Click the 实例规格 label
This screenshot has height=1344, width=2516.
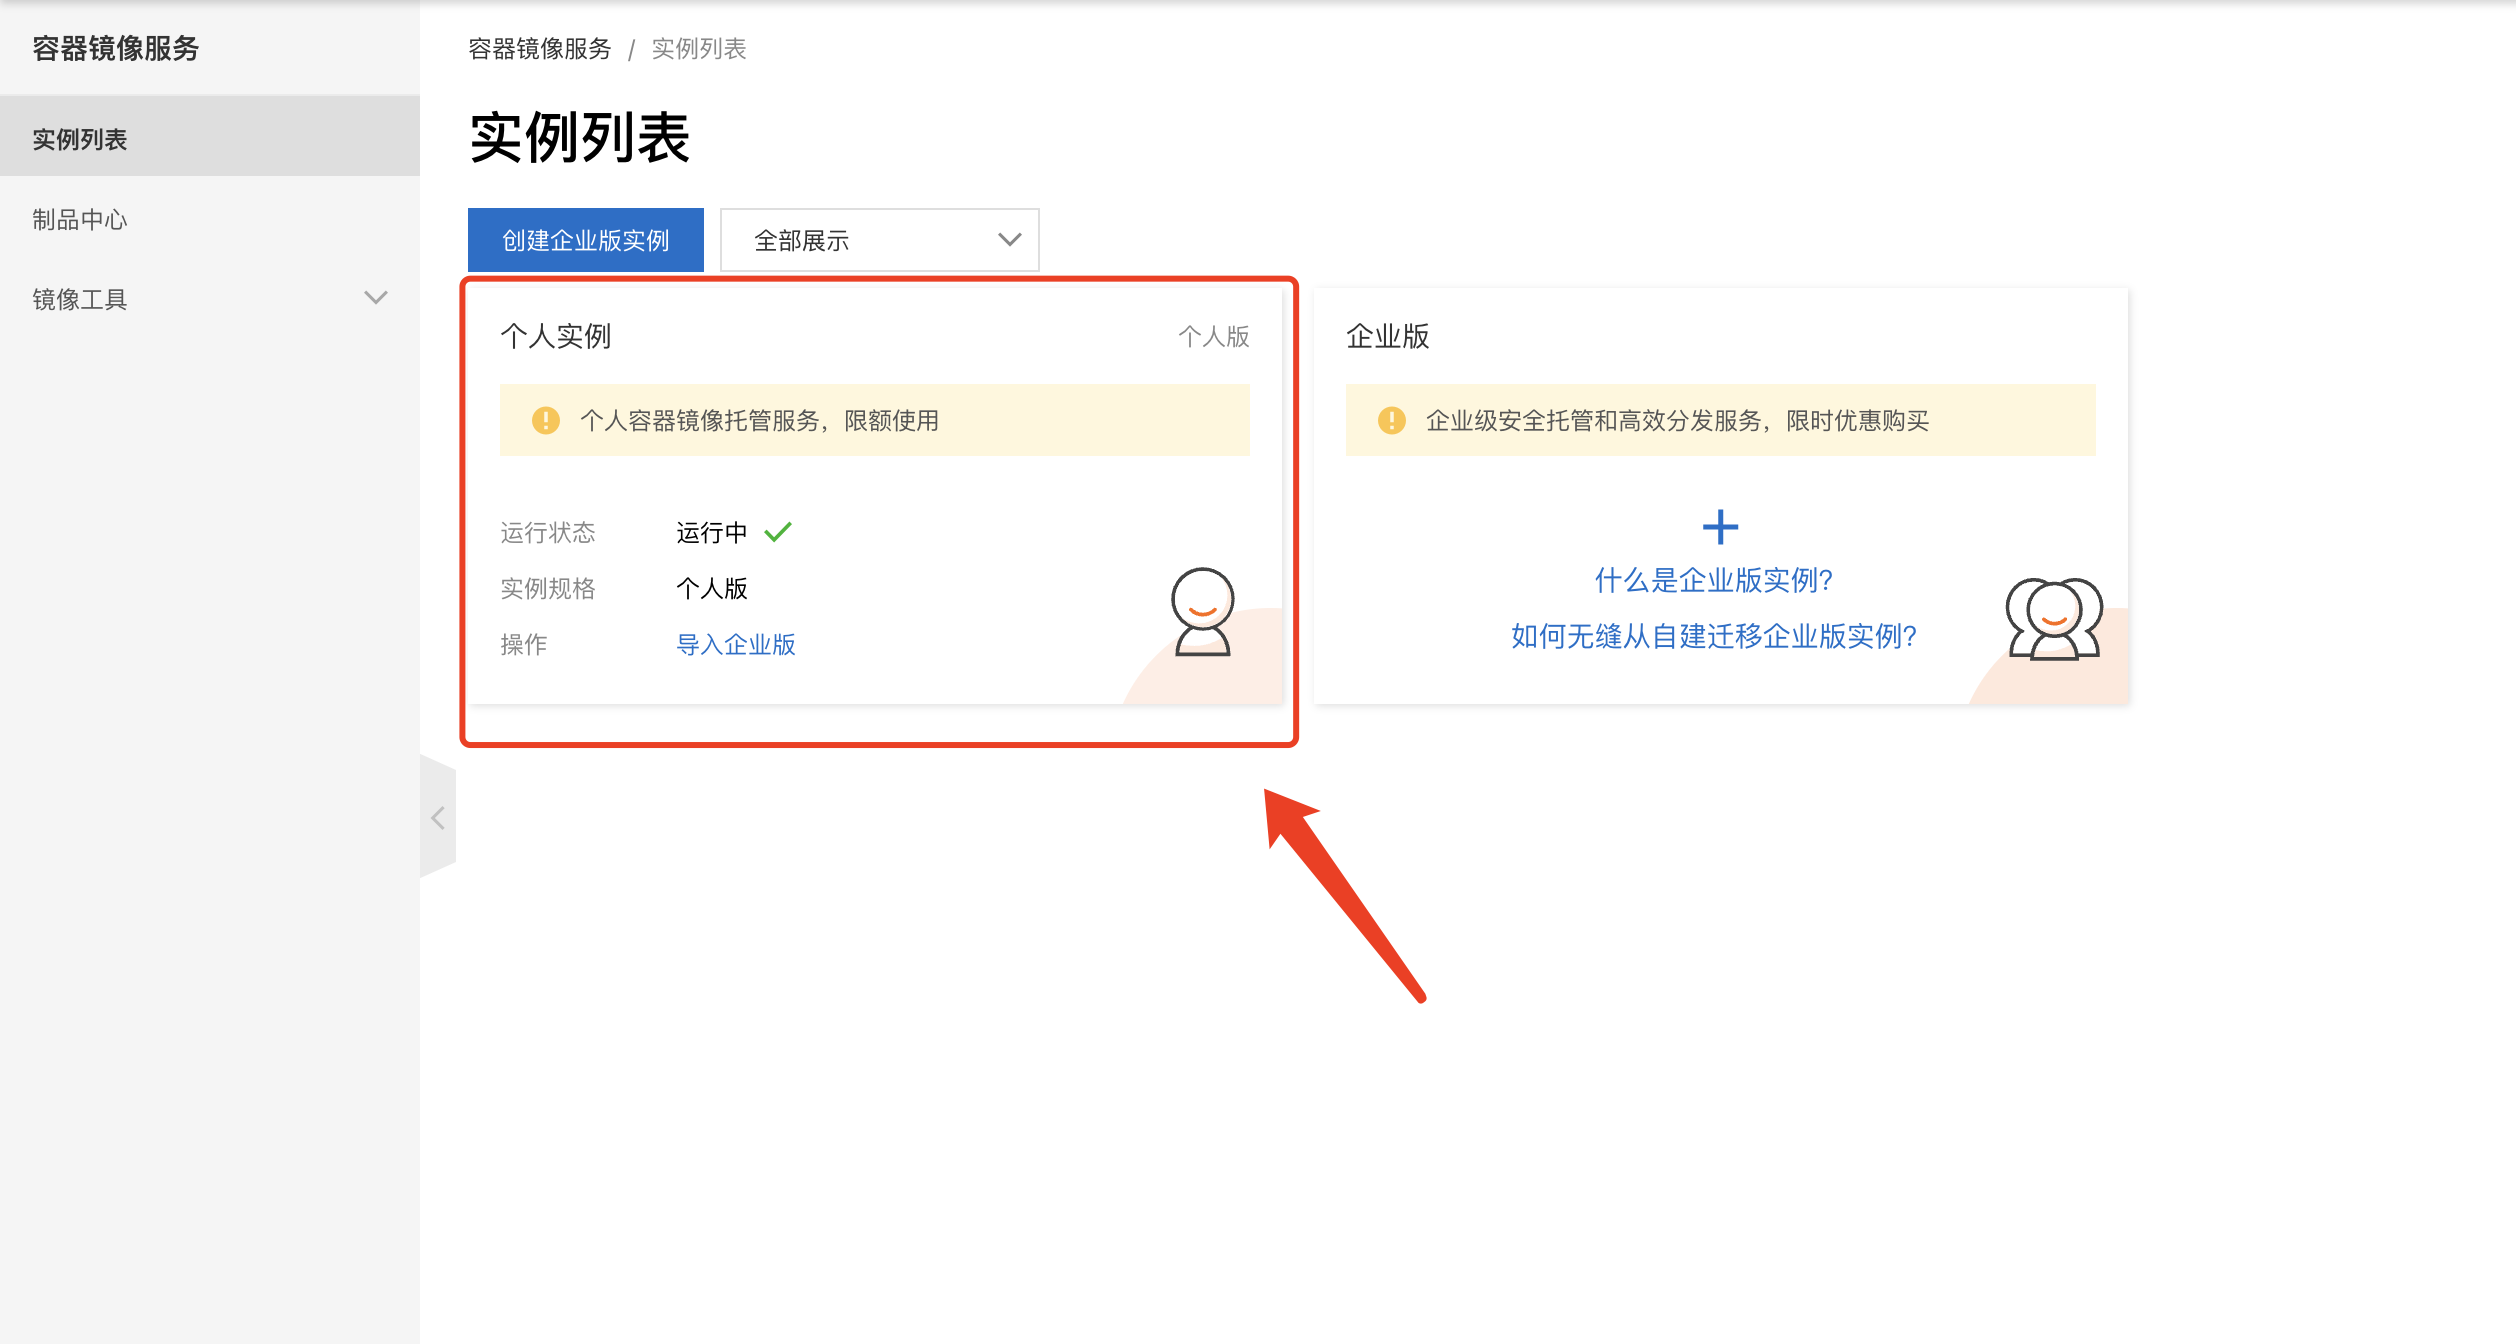click(x=548, y=589)
